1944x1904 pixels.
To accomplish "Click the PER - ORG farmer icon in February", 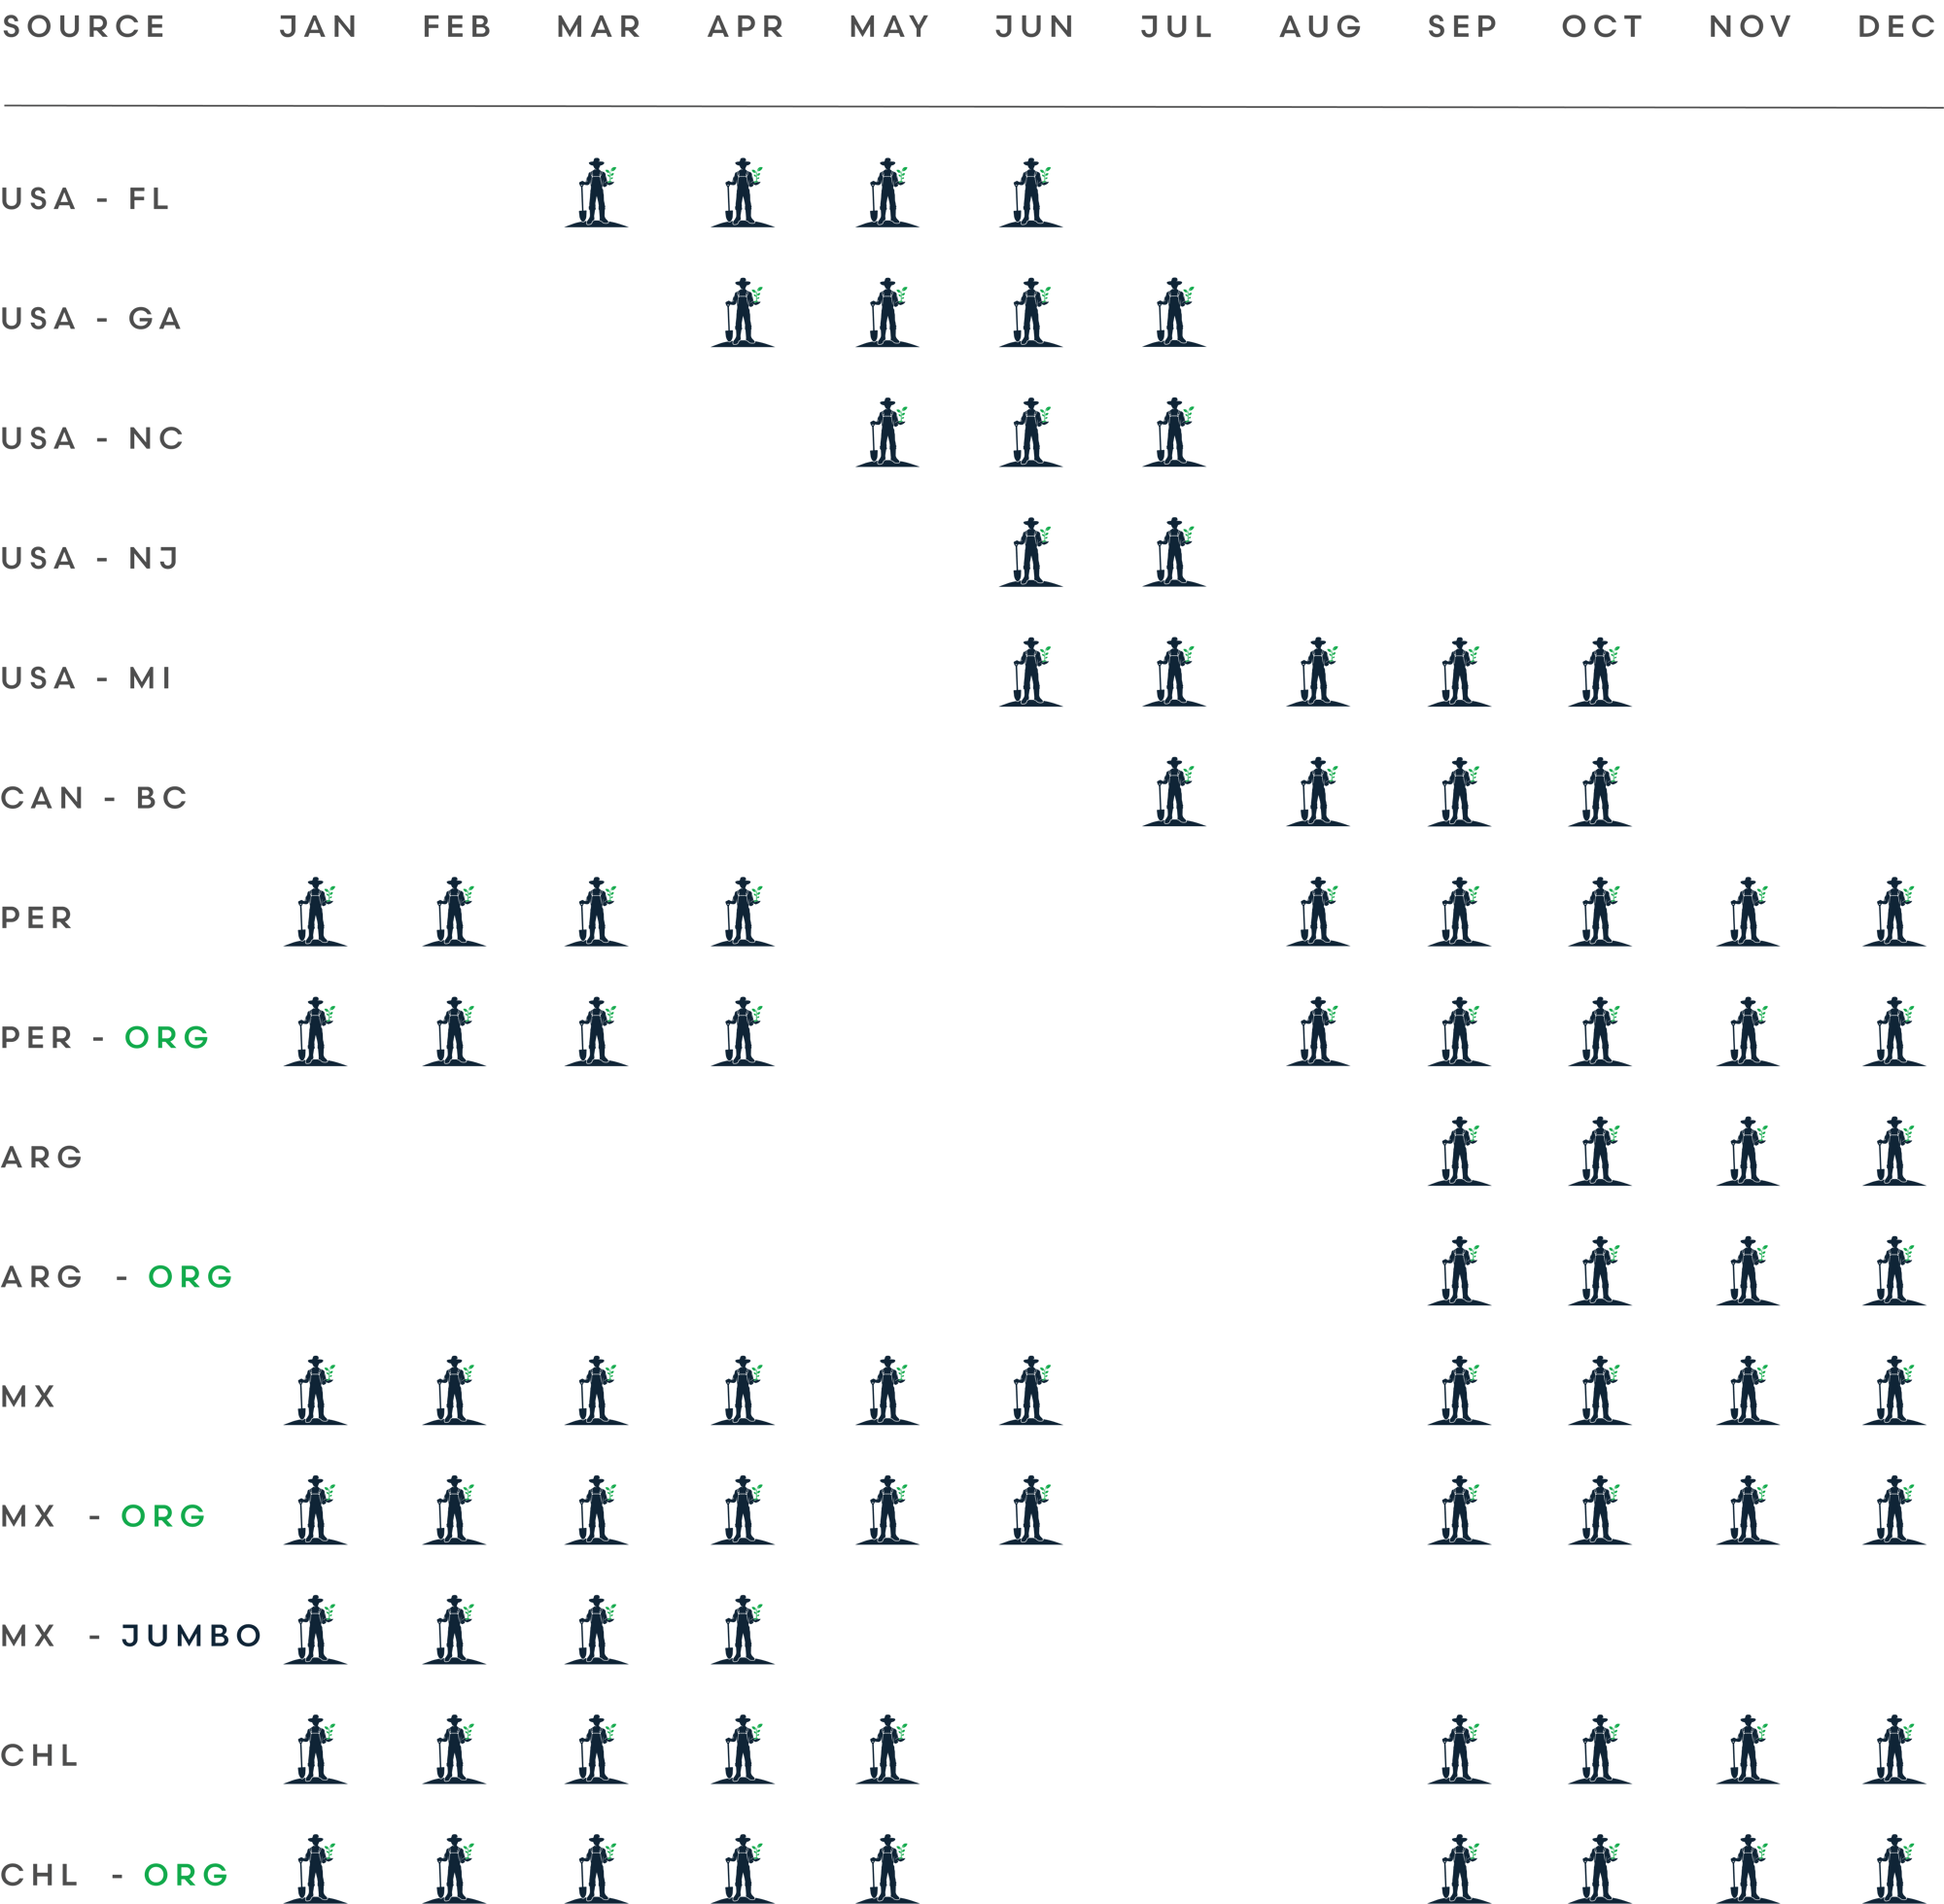I will pos(454,1032).
